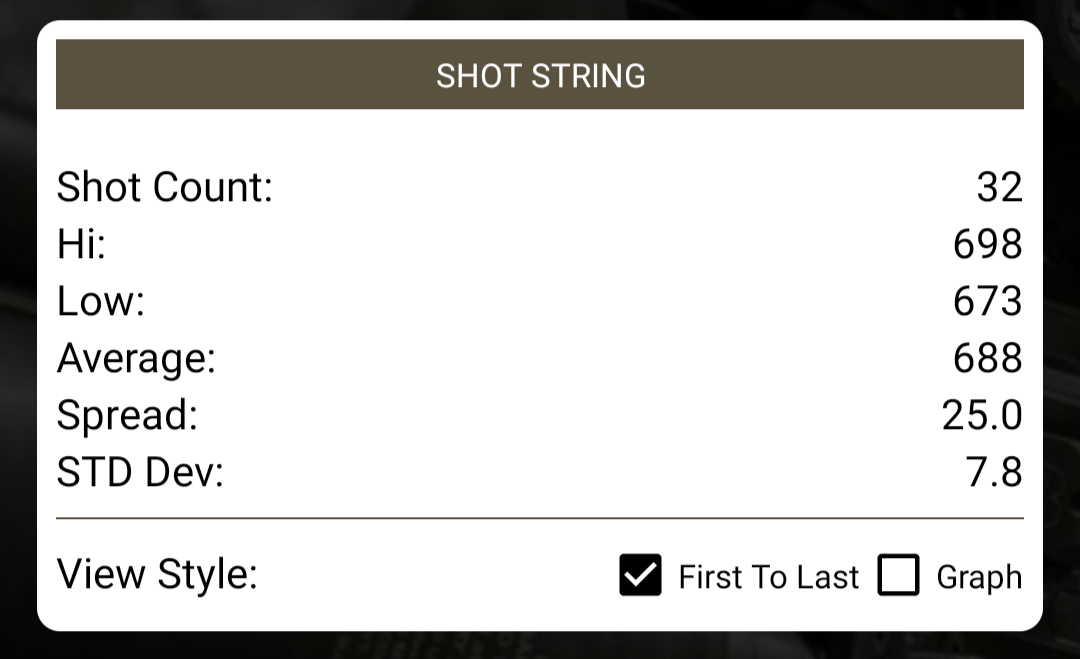Click the First To Last label
The width and height of the screenshot is (1080, 659).
[768, 576]
